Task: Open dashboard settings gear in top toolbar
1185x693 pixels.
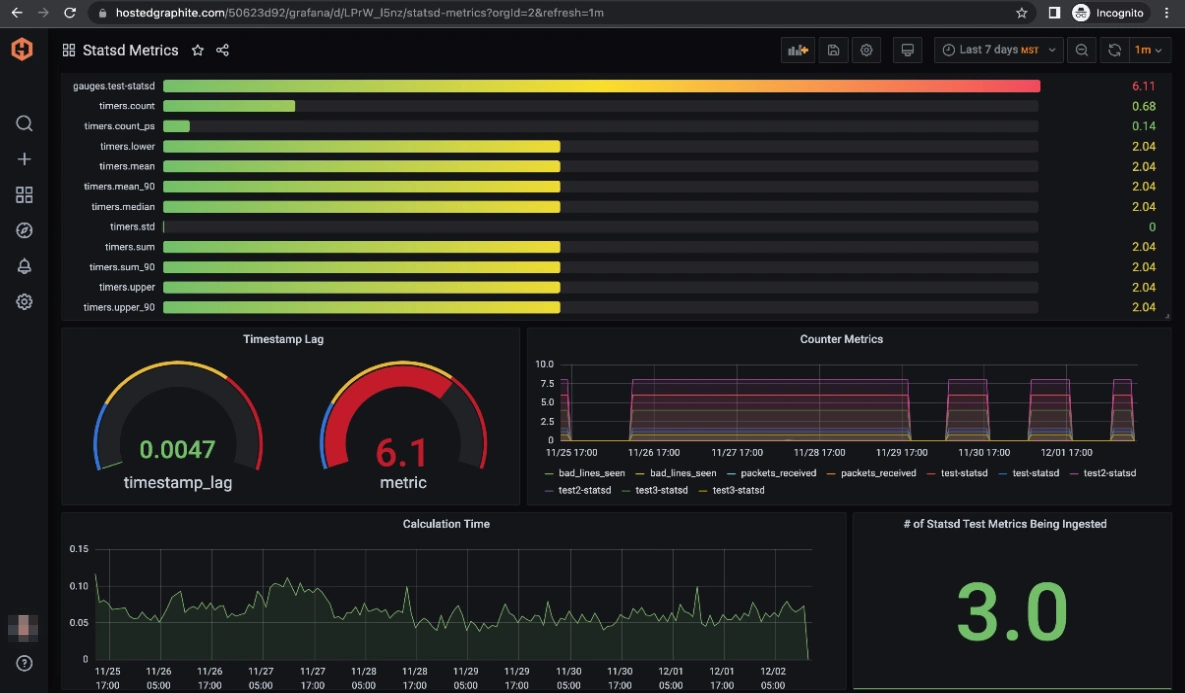Action: (867, 50)
